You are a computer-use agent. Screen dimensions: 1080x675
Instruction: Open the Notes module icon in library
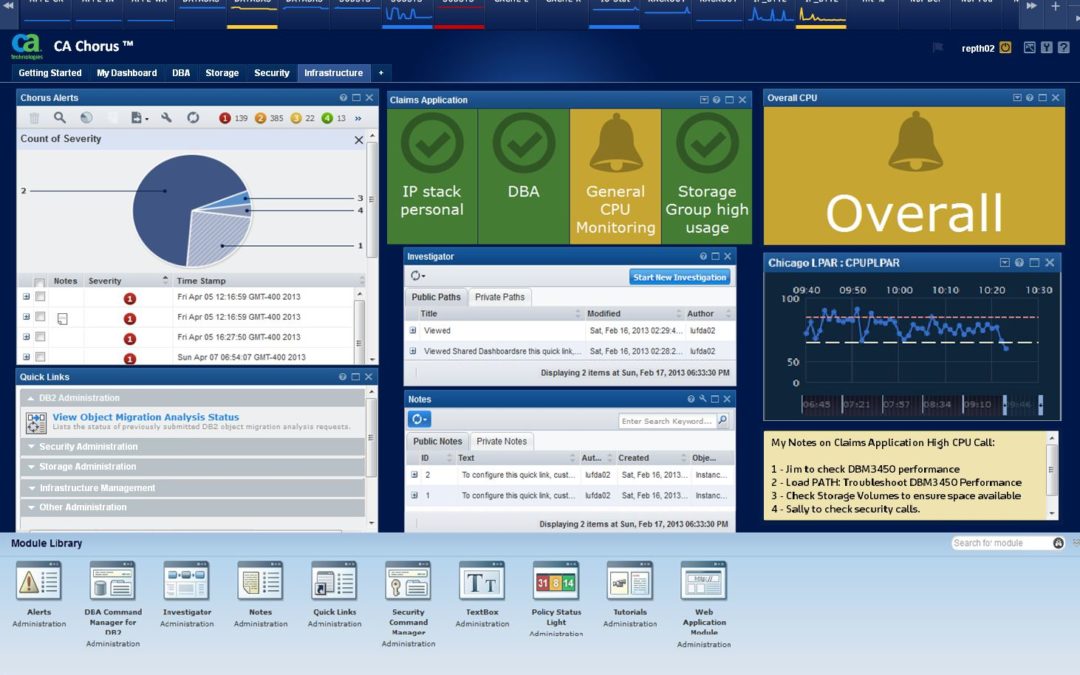(x=260, y=581)
